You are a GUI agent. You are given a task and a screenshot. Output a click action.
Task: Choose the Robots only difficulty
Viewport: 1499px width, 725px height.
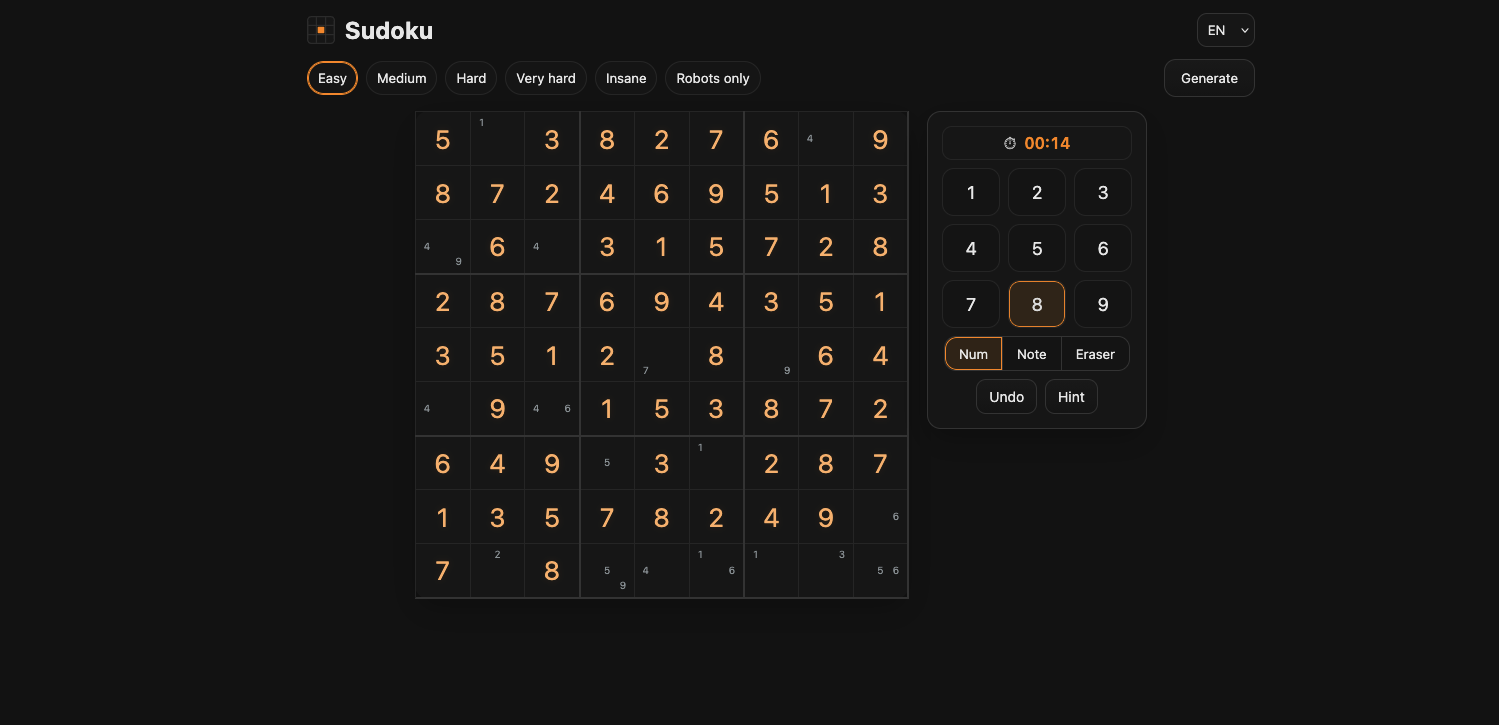(712, 78)
